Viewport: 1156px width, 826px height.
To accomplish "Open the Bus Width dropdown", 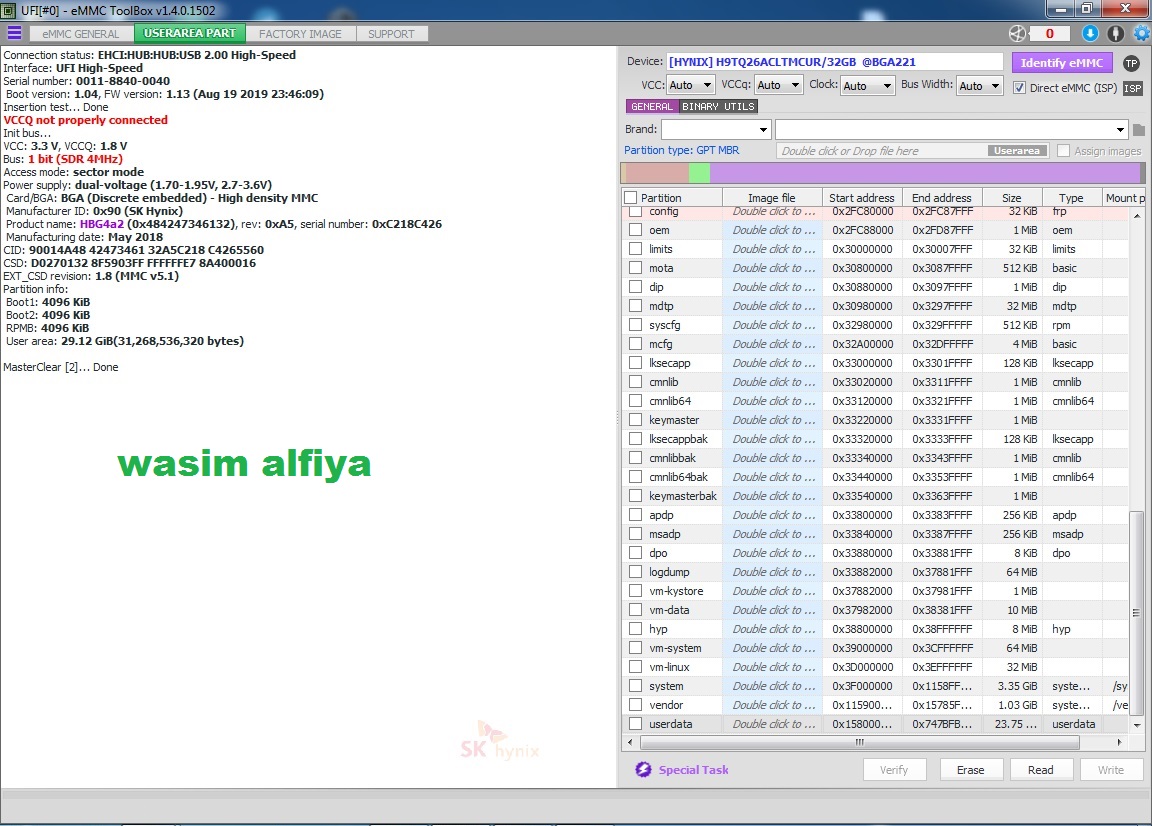I will (x=979, y=86).
